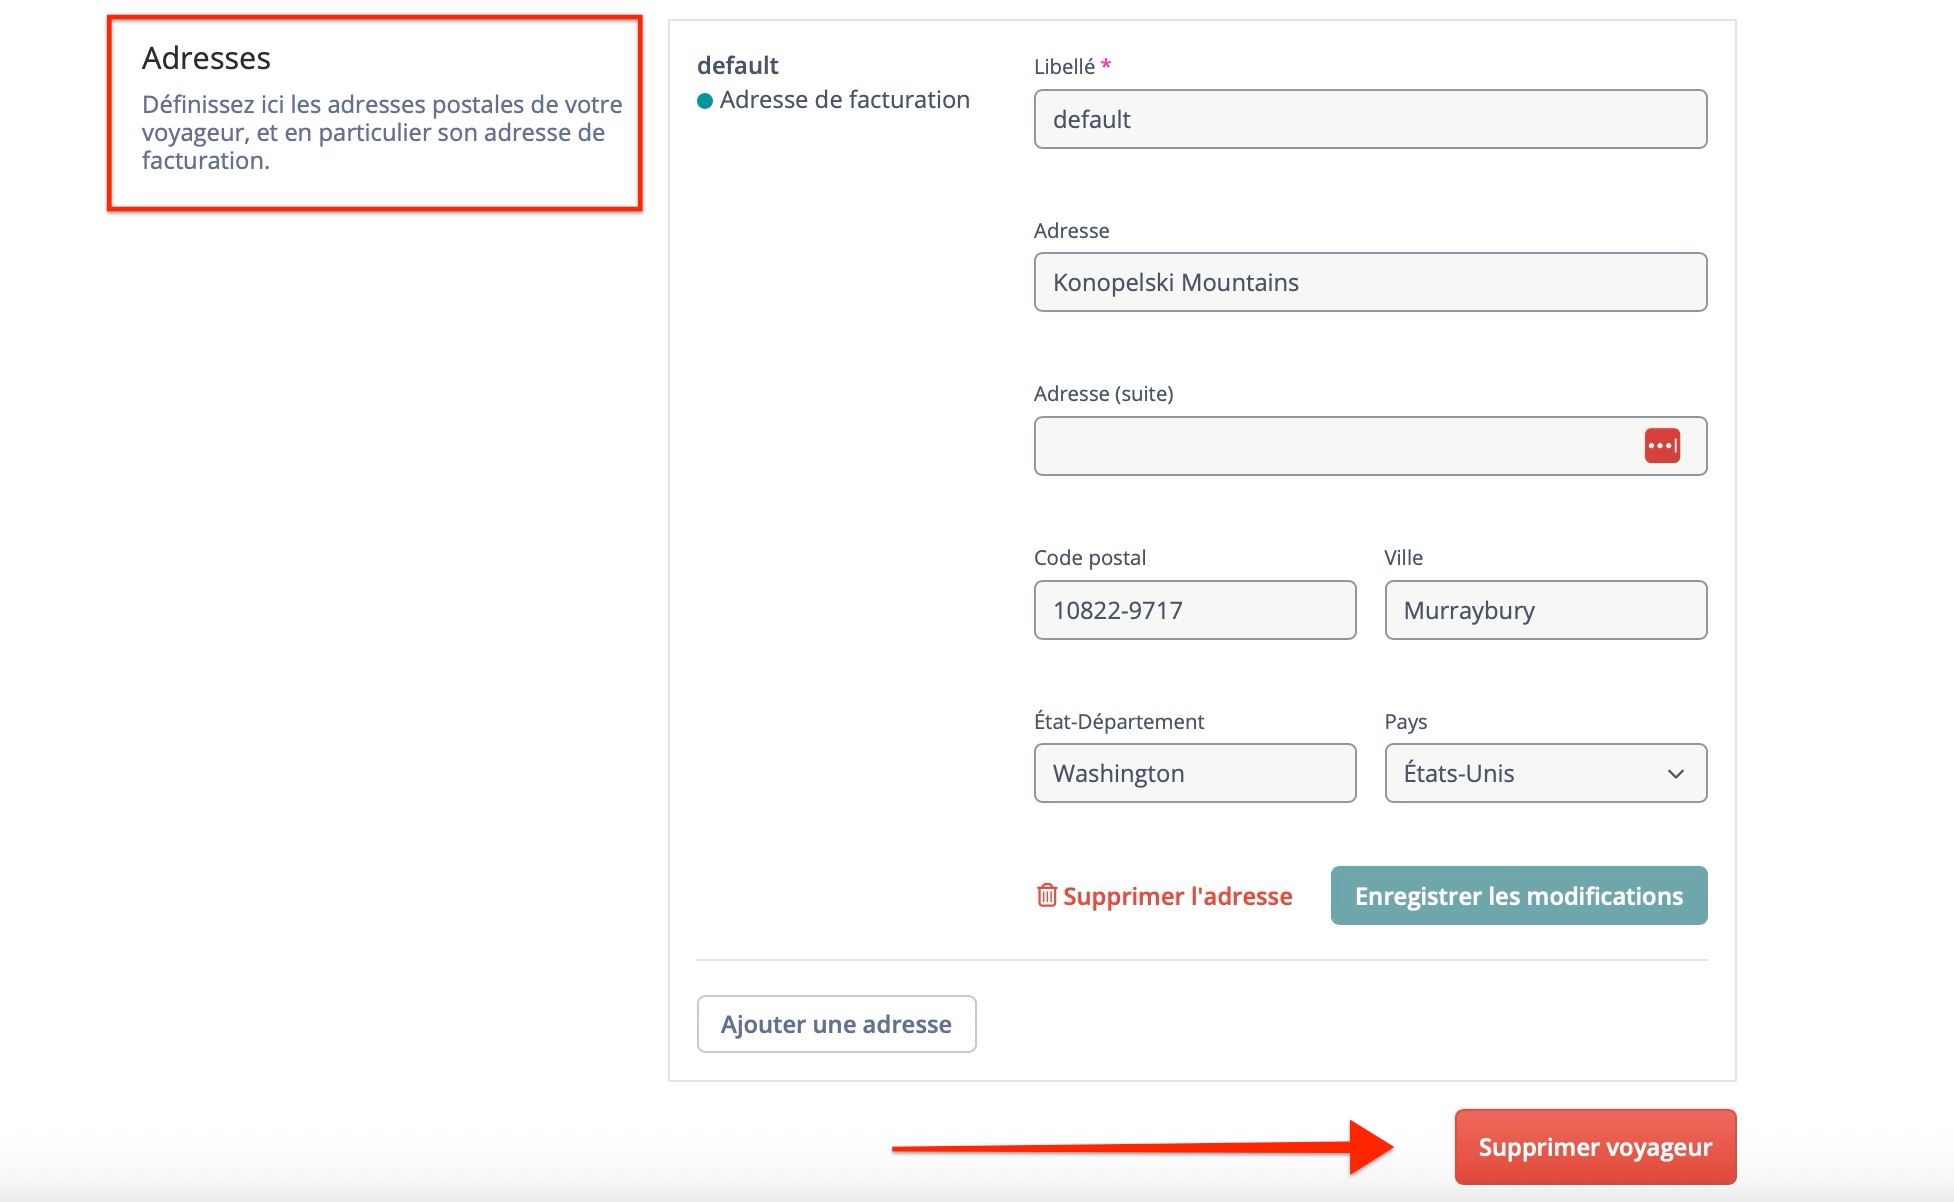
Task: Click Ajouter une adresse button
Action: tap(836, 1024)
